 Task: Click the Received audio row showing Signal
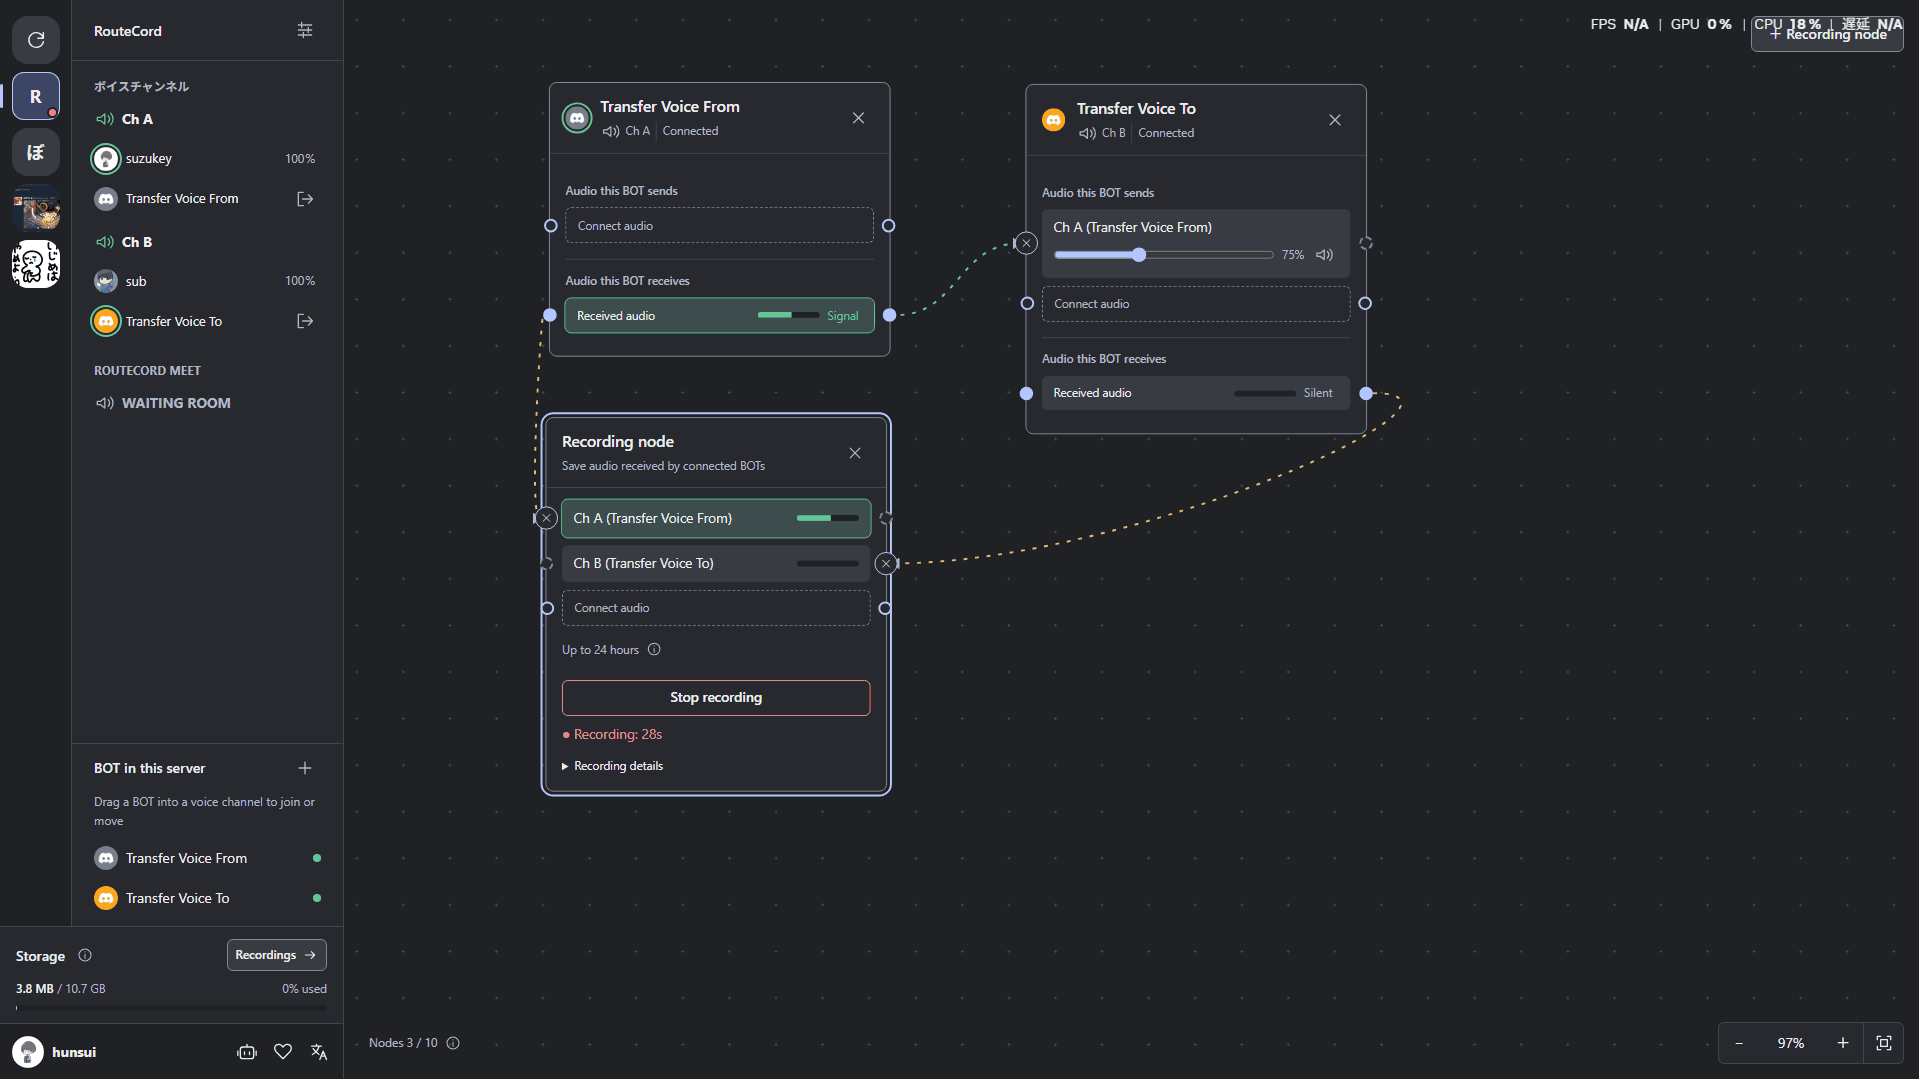click(719, 316)
